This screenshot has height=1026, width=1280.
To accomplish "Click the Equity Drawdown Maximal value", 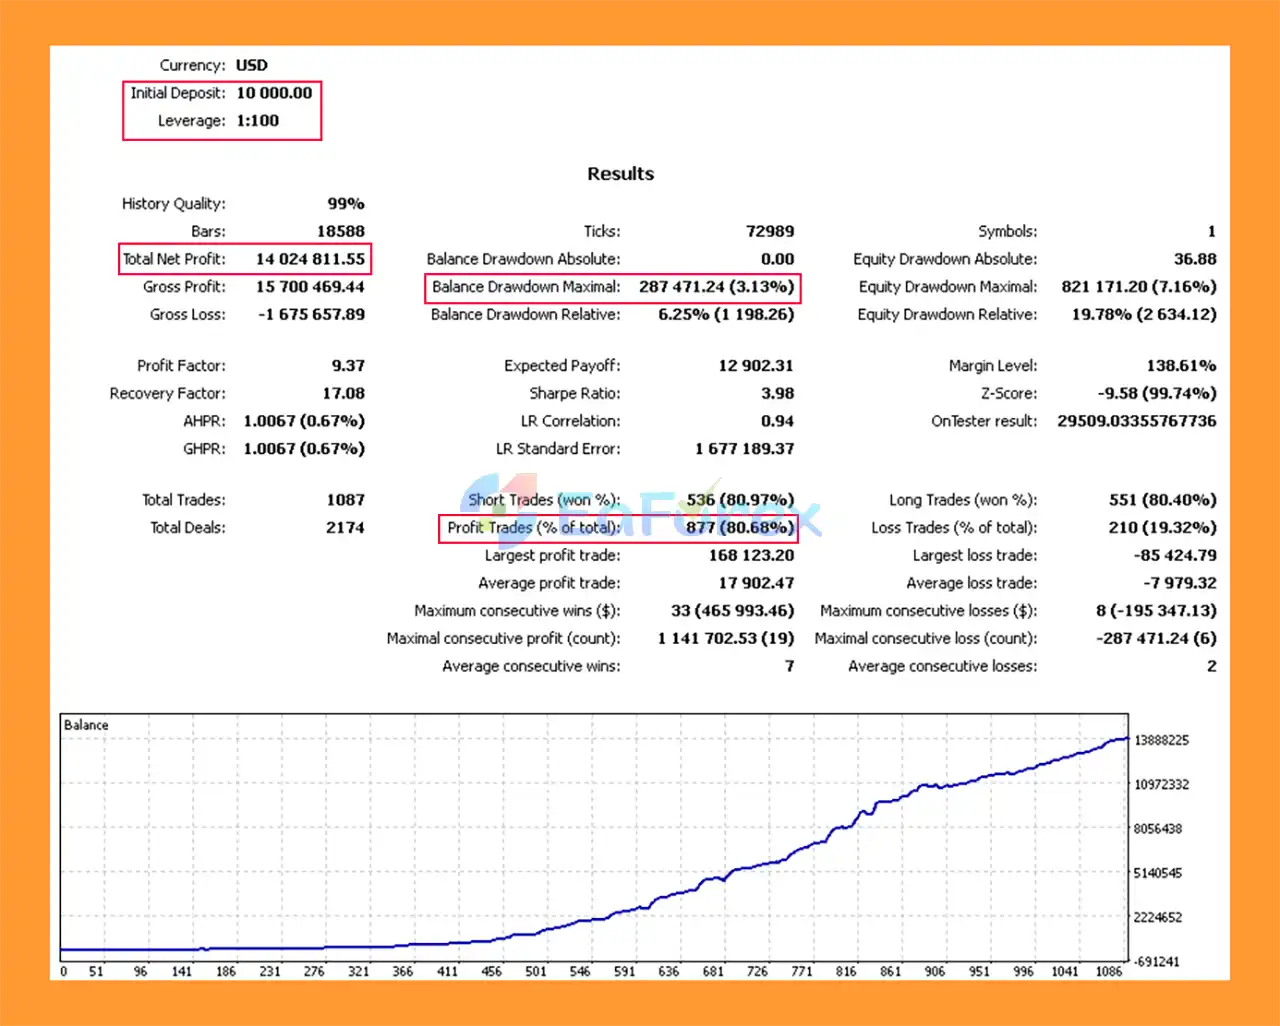I will pyautogui.click(x=1138, y=287).
